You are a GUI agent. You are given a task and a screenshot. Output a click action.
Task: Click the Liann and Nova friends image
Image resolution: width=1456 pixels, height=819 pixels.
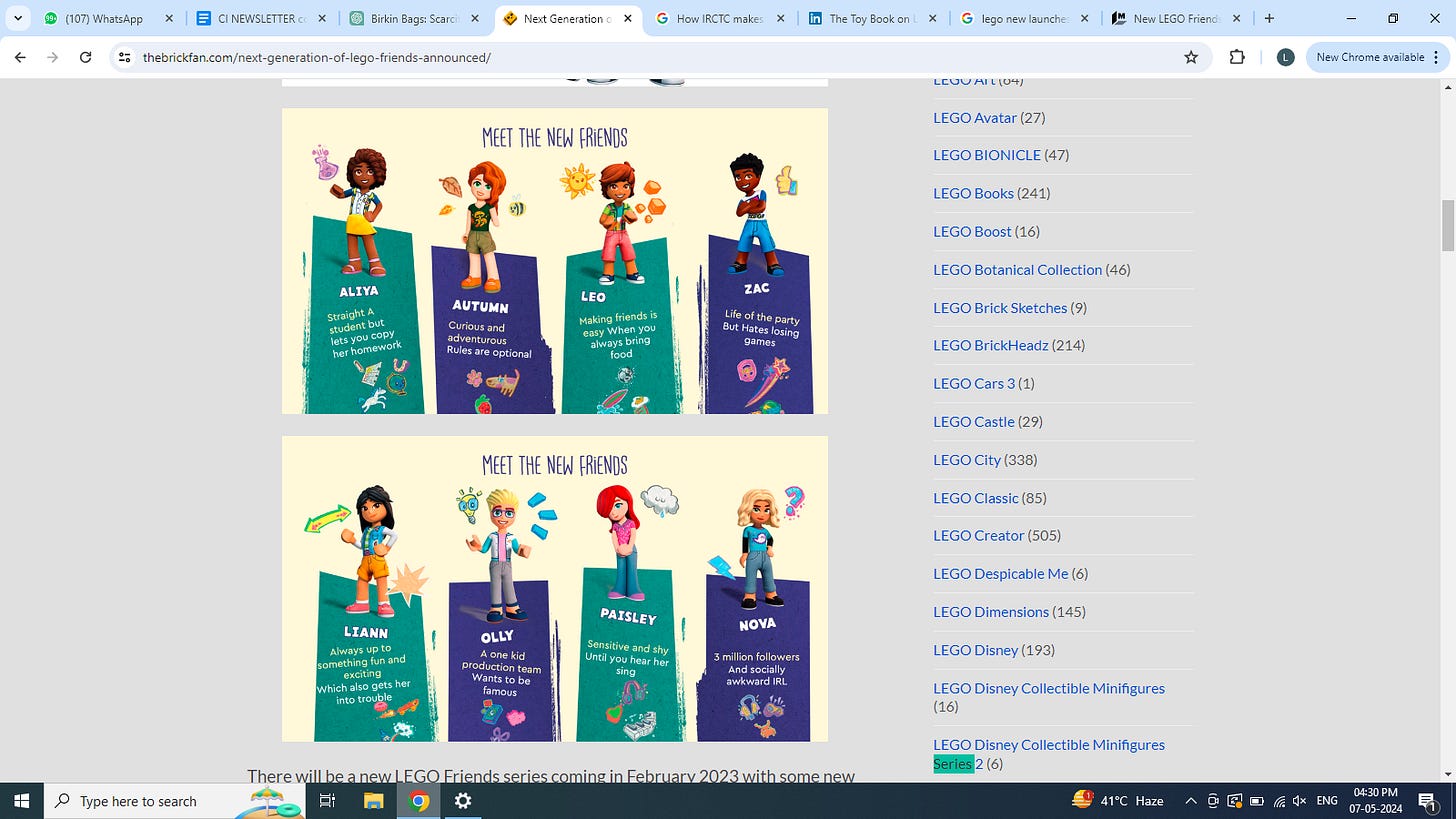[555, 589]
